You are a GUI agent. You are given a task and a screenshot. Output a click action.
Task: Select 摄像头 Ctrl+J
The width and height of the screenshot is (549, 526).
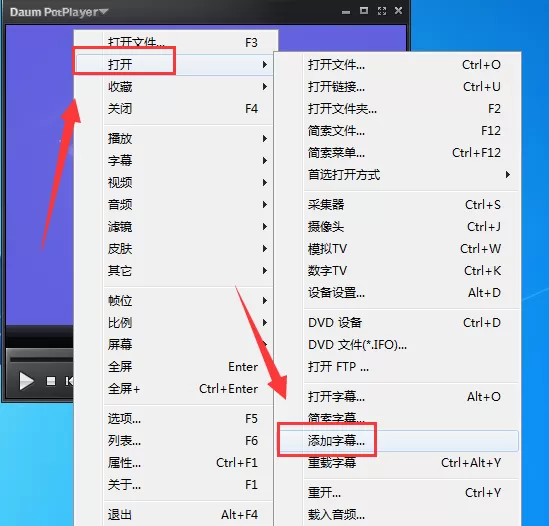(x=397, y=227)
